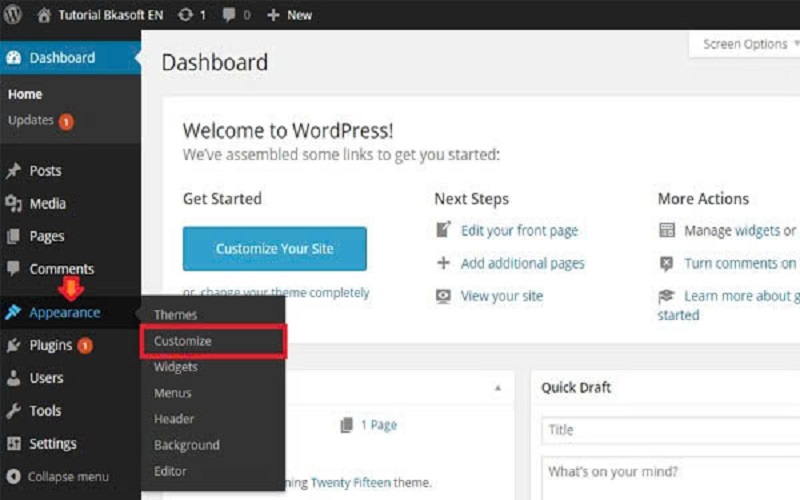Click the Users icon in sidebar
800x500 pixels.
point(13,379)
